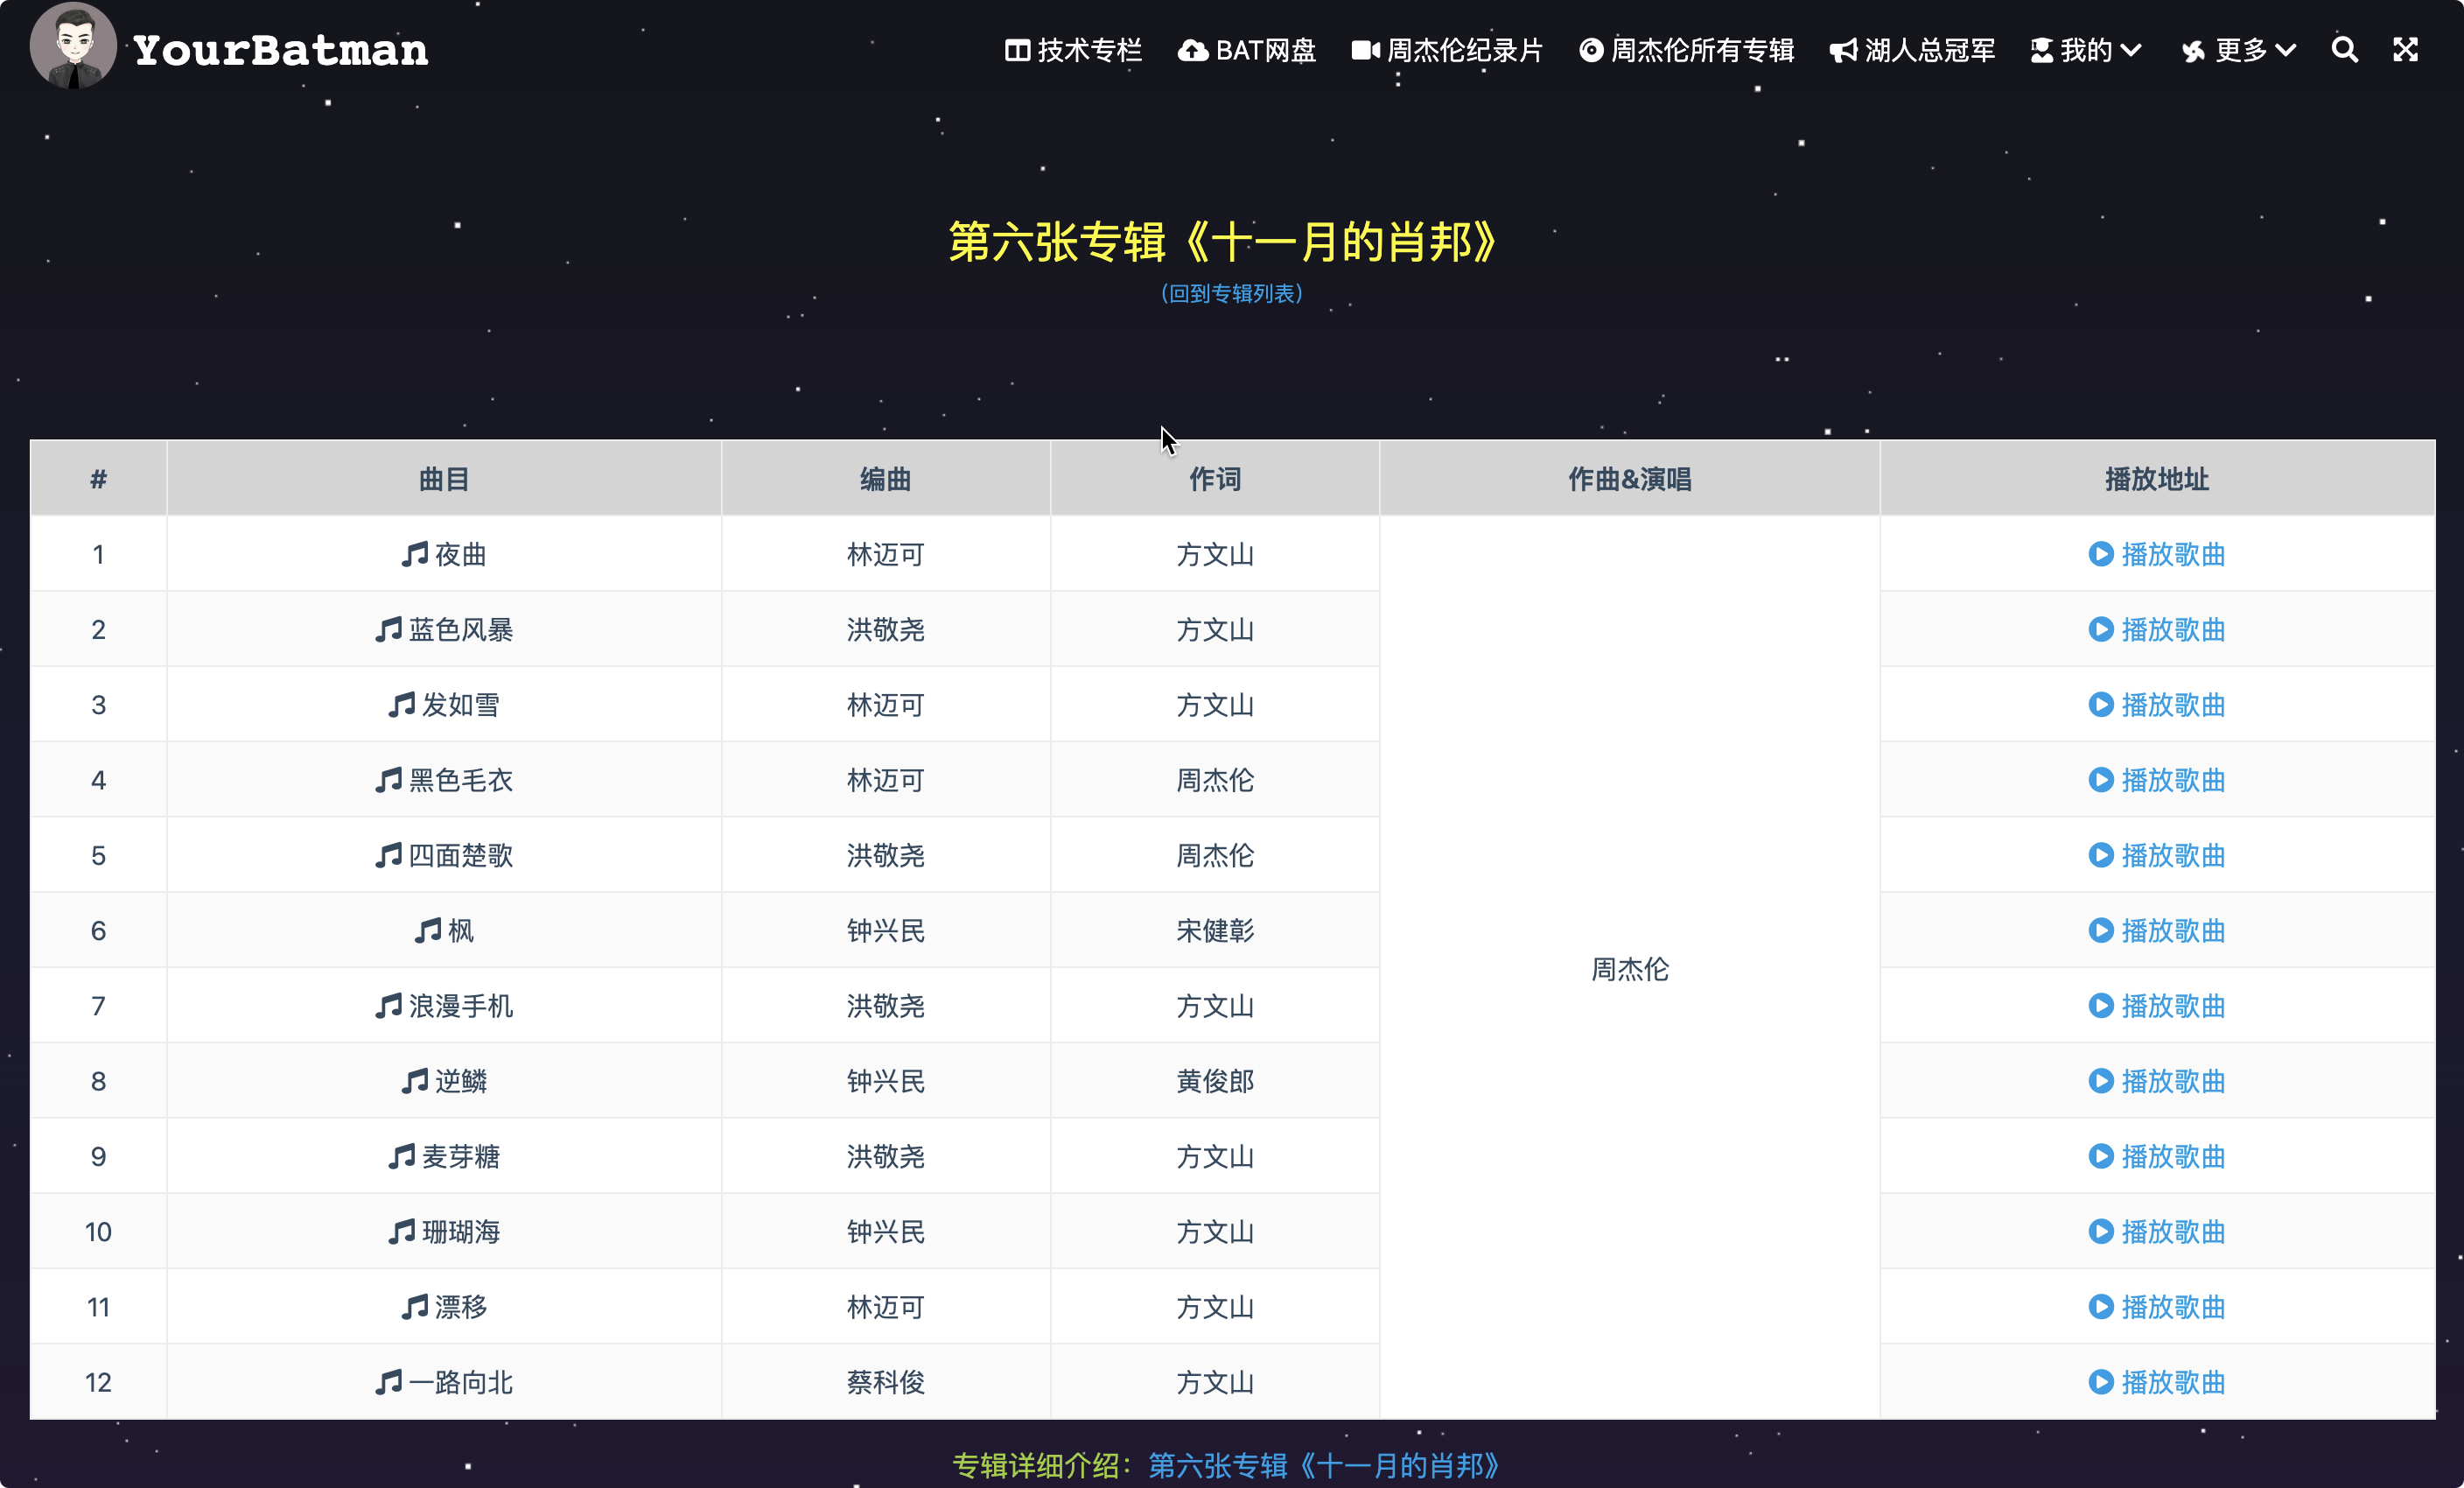Click music note icon beside 发如雪
This screenshot has height=1488, width=2464.
click(x=401, y=705)
